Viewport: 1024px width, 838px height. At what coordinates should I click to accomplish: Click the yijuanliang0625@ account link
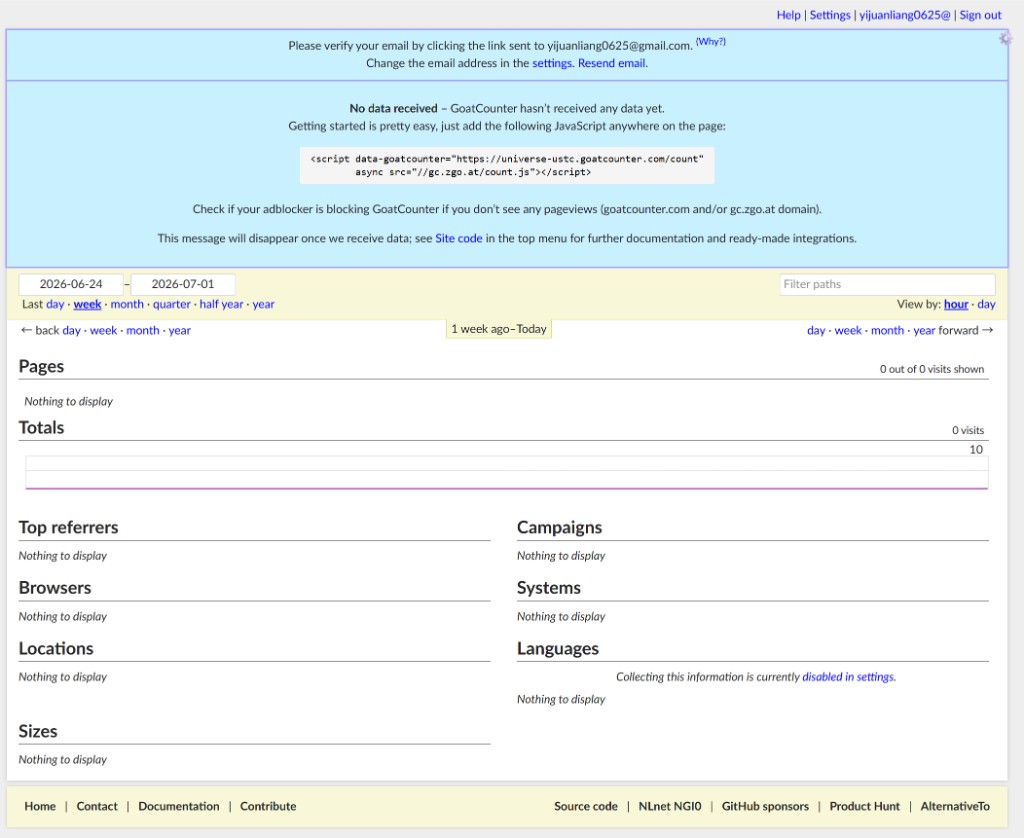pyautogui.click(x=904, y=15)
